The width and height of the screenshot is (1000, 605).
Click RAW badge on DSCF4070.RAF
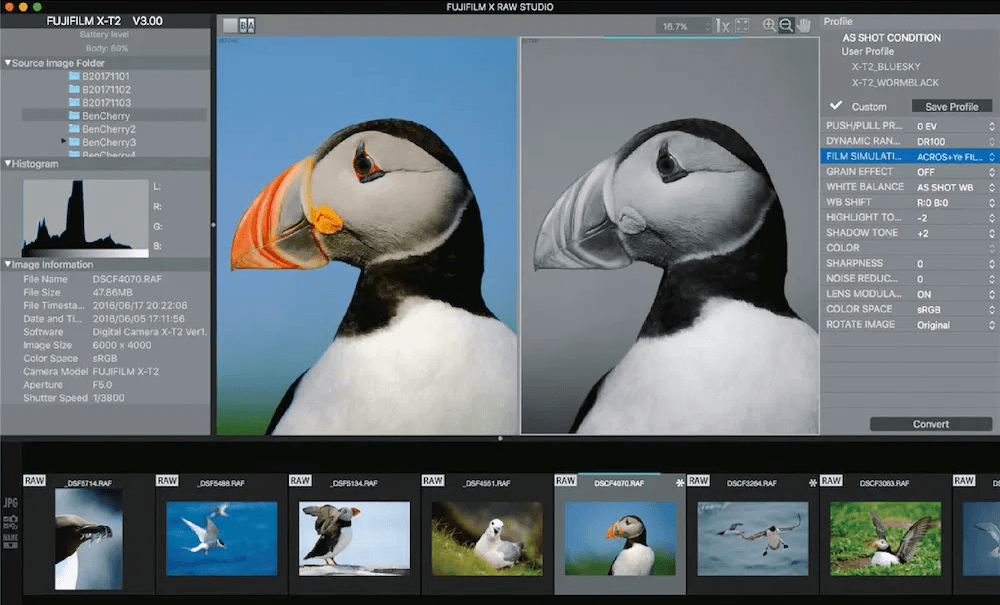point(566,481)
